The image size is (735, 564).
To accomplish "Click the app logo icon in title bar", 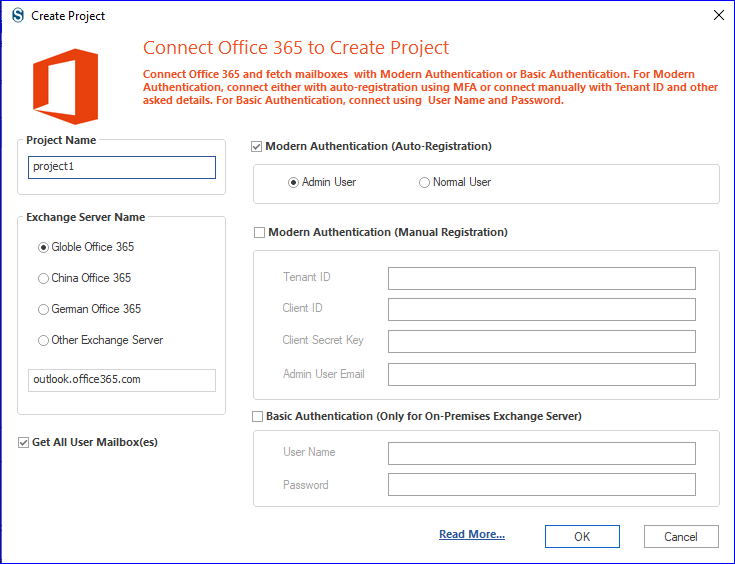I will click(18, 15).
